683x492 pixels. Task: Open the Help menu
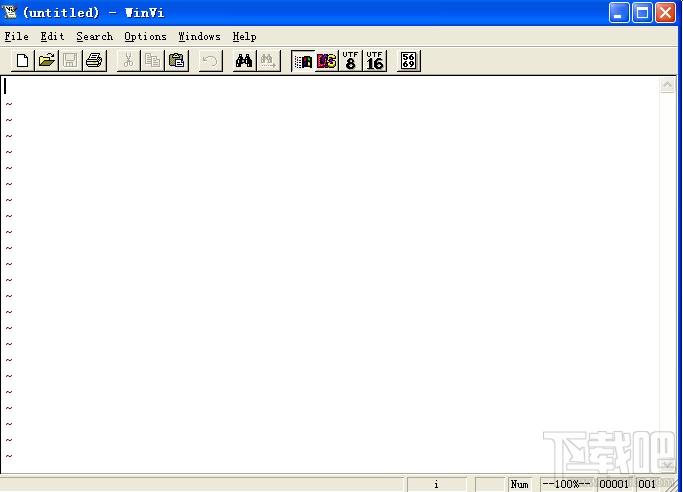[244, 37]
